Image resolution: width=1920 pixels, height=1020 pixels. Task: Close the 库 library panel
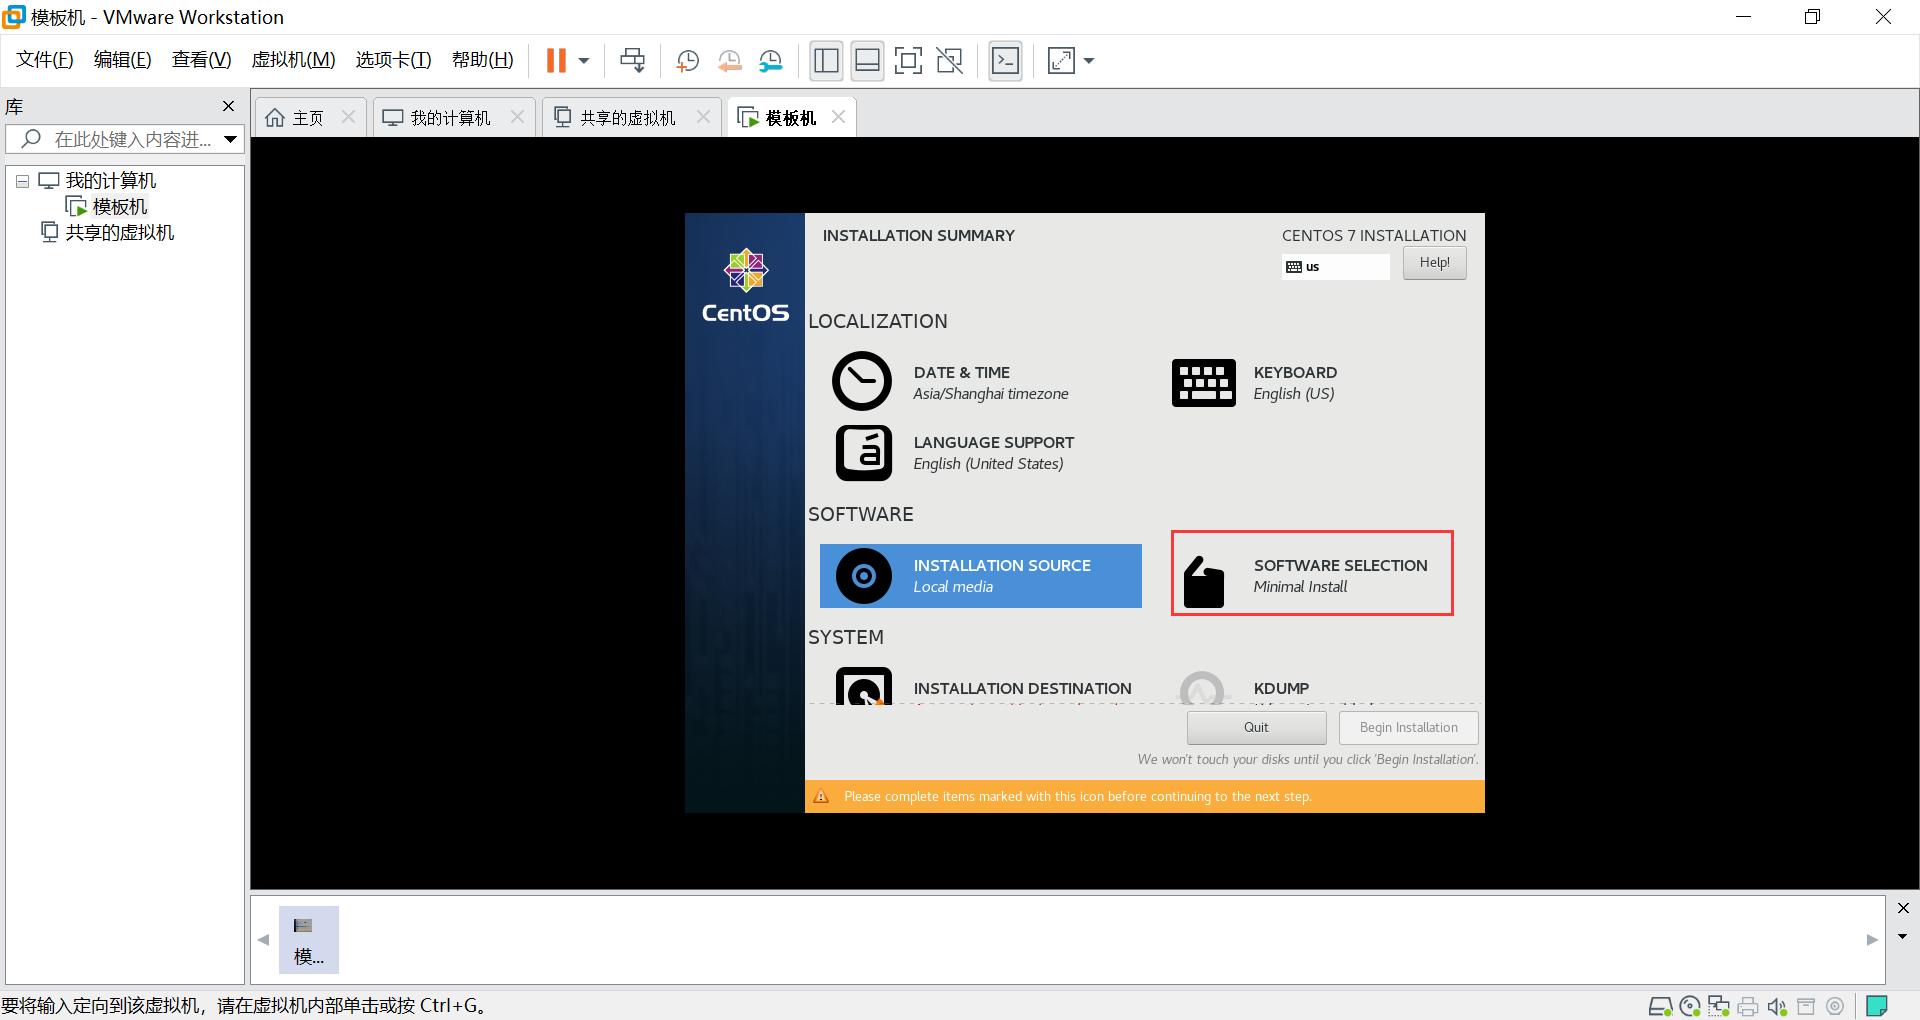coord(228,106)
